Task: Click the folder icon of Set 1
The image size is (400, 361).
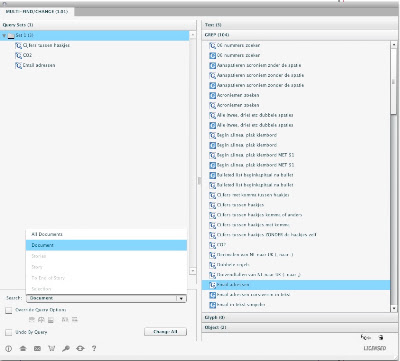Action: [x=11, y=35]
